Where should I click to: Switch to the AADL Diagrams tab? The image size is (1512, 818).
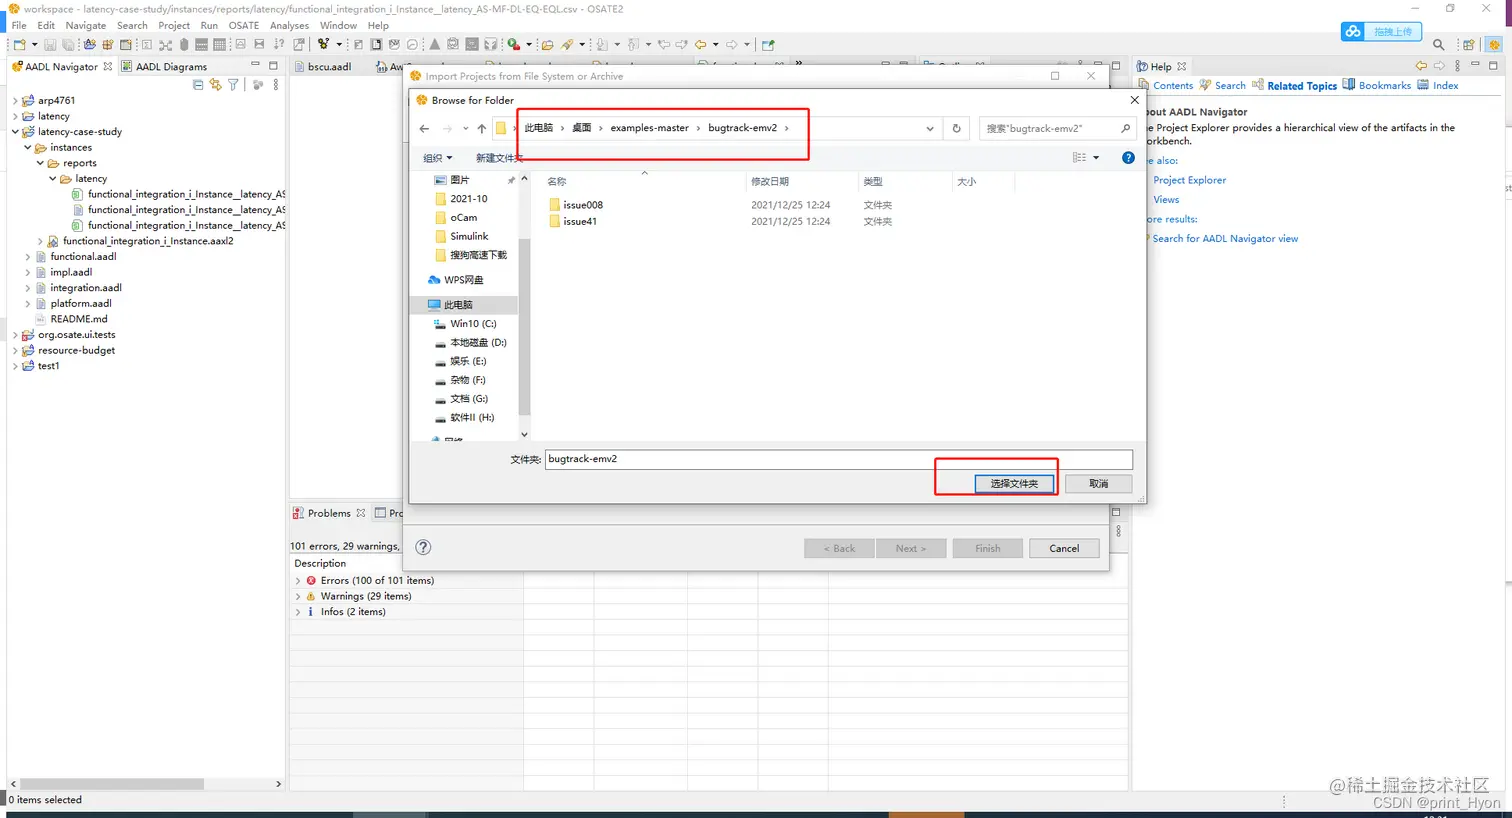(x=164, y=67)
